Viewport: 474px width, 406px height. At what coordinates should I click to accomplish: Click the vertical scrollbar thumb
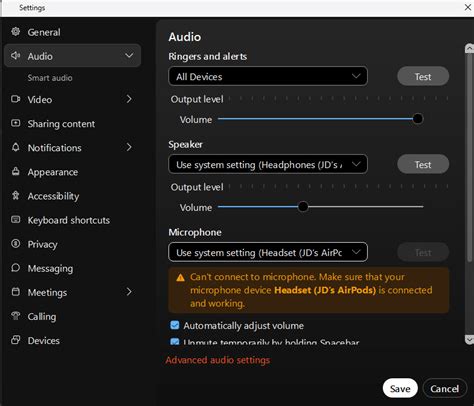pos(470,157)
